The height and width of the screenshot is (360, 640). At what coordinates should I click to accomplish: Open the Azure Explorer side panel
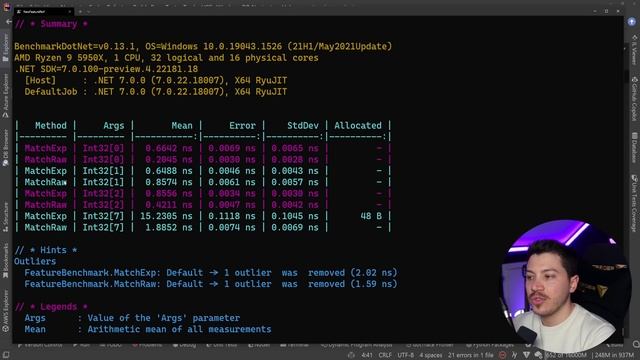pyautogui.click(x=5, y=96)
